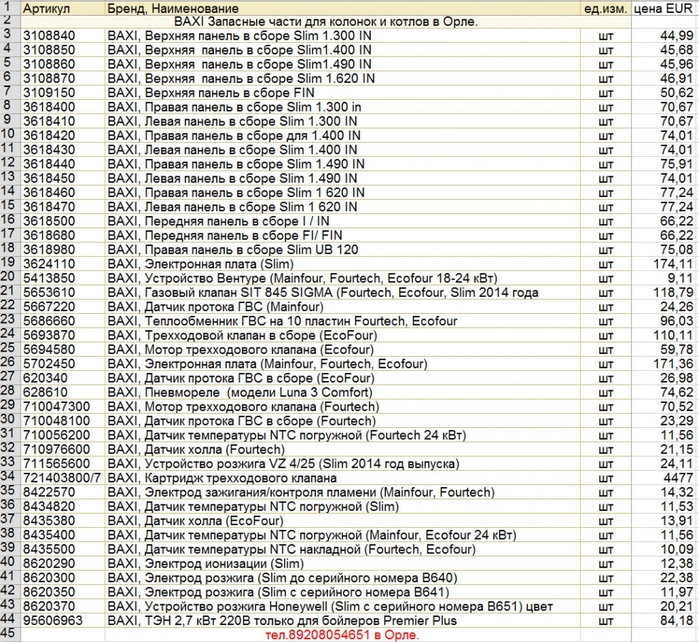Click row header number 45
Image resolution: width=699 pixels, height=642 pixels.
coord(9,634)
